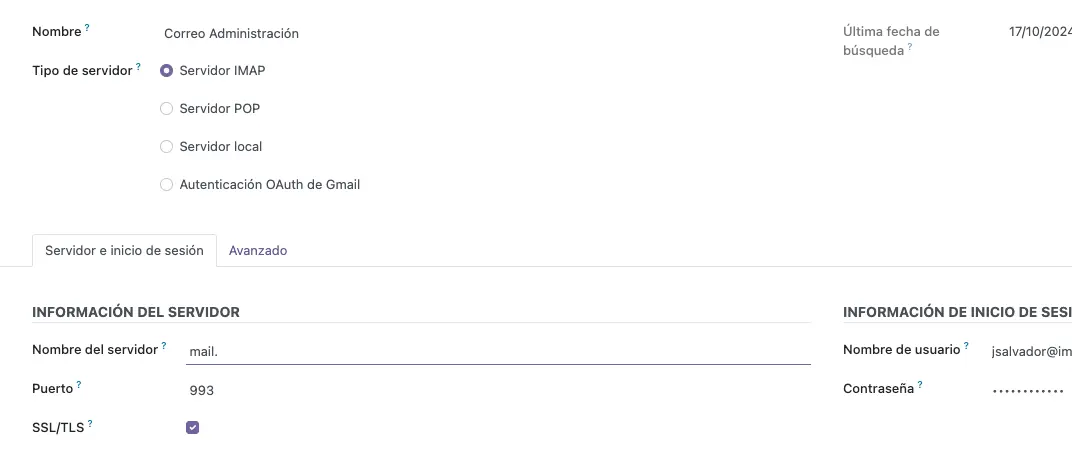Click the help icon beside SSL/TLS label
The height and width of the screenshot is (453, 1072).
[90, 424]
